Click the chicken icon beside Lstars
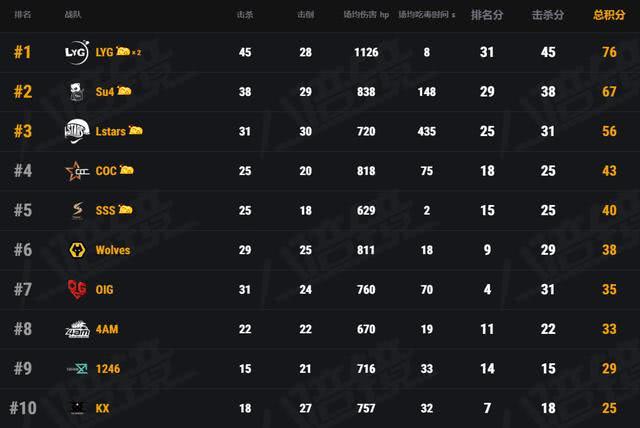The height and width of the screenshot is (428, 640). [135, 130]
